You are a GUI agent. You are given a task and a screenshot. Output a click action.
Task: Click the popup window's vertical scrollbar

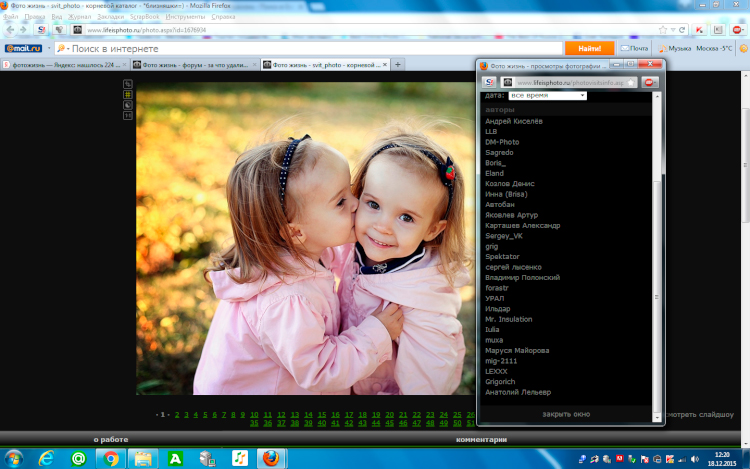[657, 250]
